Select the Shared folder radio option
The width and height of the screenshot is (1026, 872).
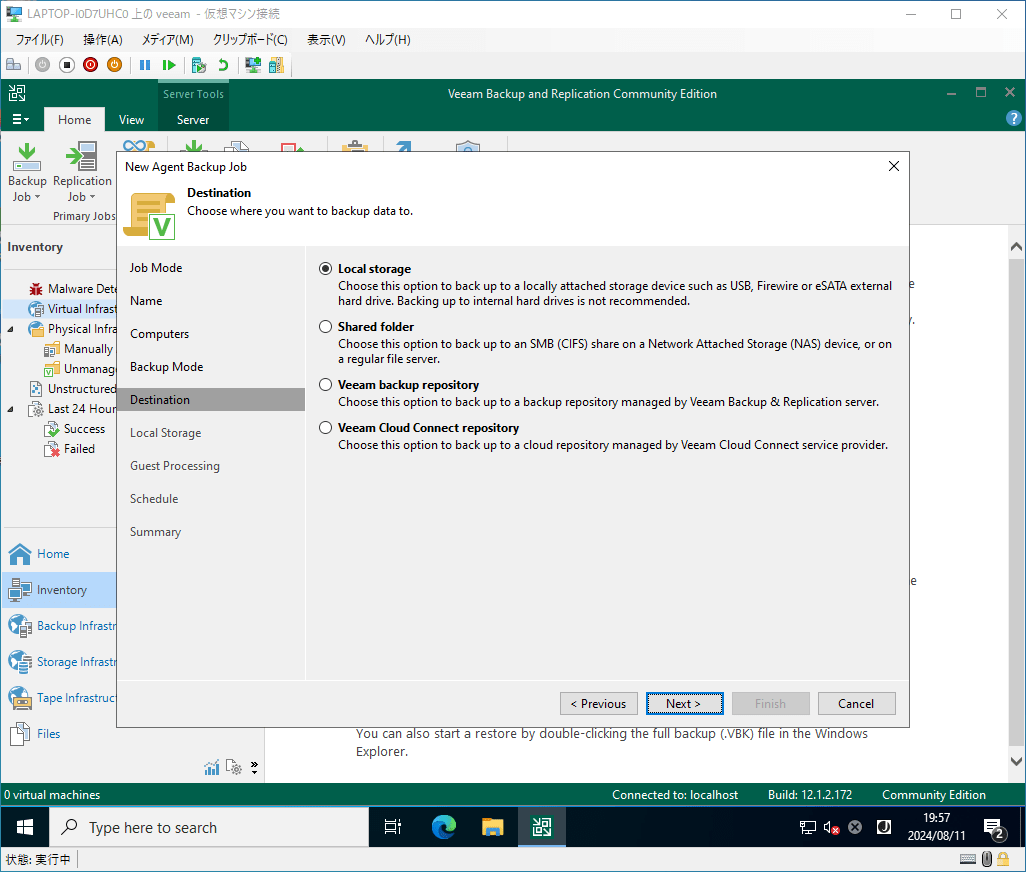325,326
